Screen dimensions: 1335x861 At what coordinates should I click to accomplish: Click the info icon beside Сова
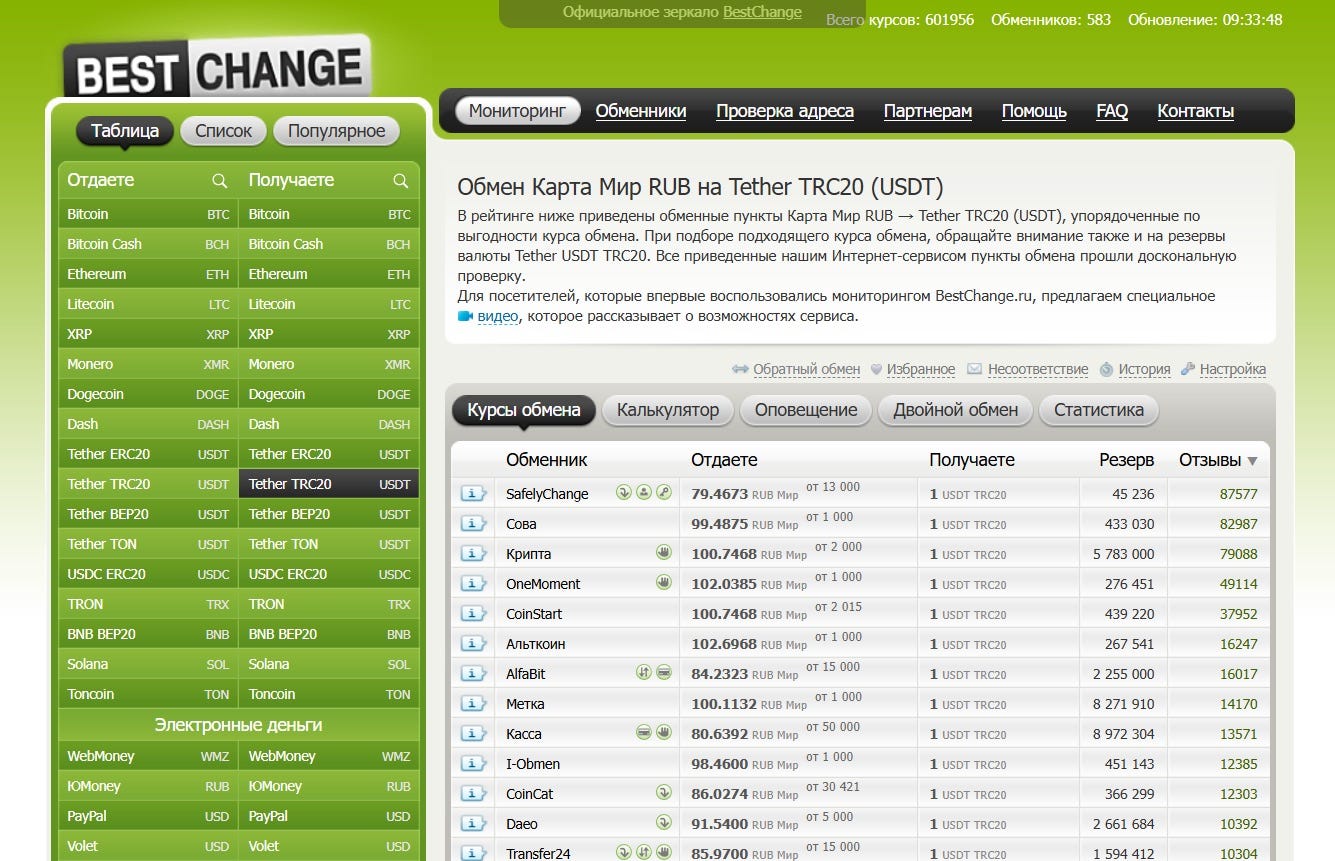[x=473, y=524]
